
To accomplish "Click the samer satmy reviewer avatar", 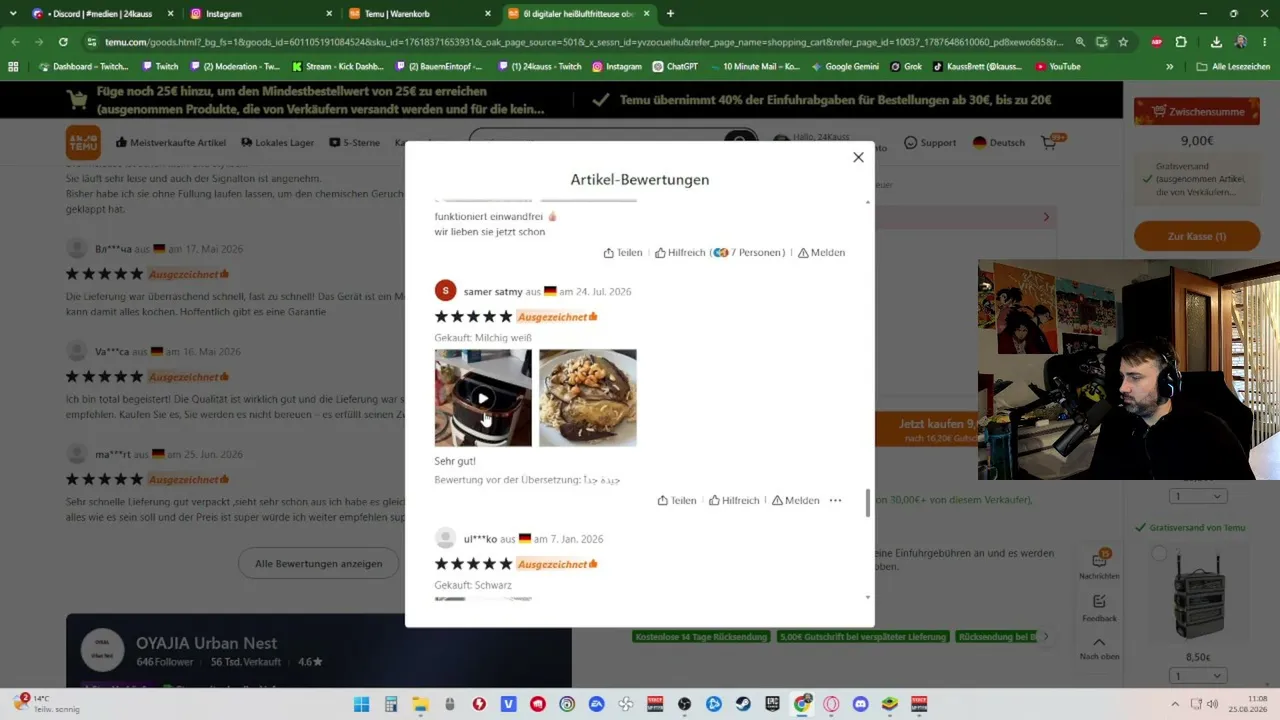I will point(446,291).
